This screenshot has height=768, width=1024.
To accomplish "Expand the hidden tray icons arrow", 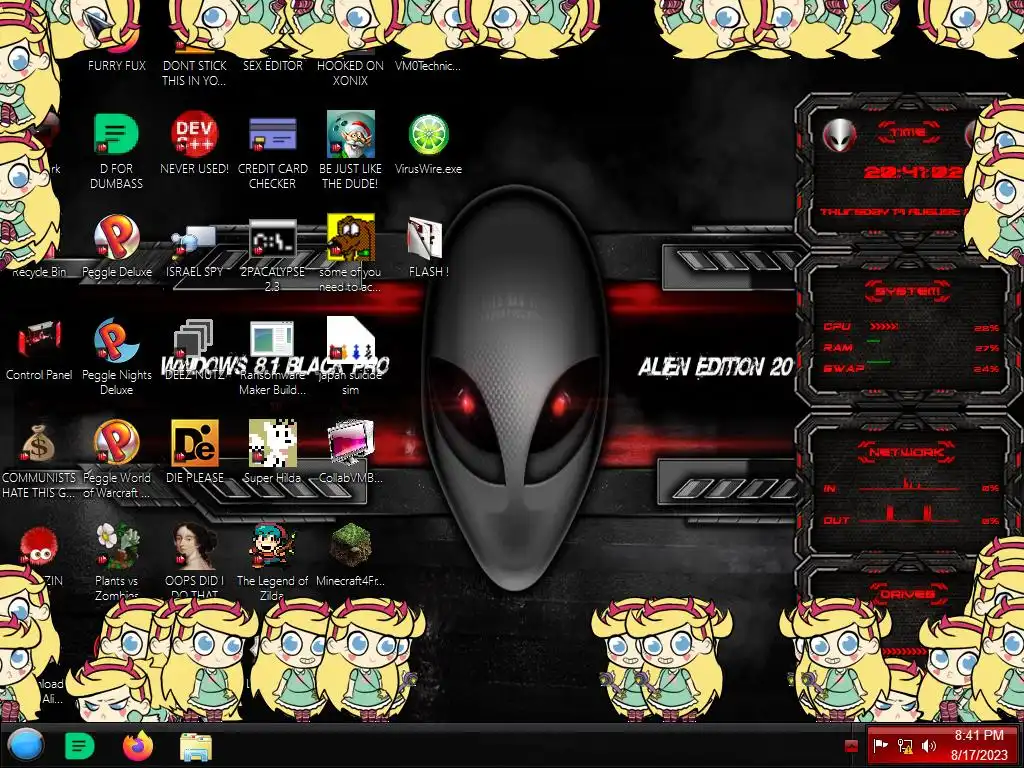I will [x=851, y=746].
